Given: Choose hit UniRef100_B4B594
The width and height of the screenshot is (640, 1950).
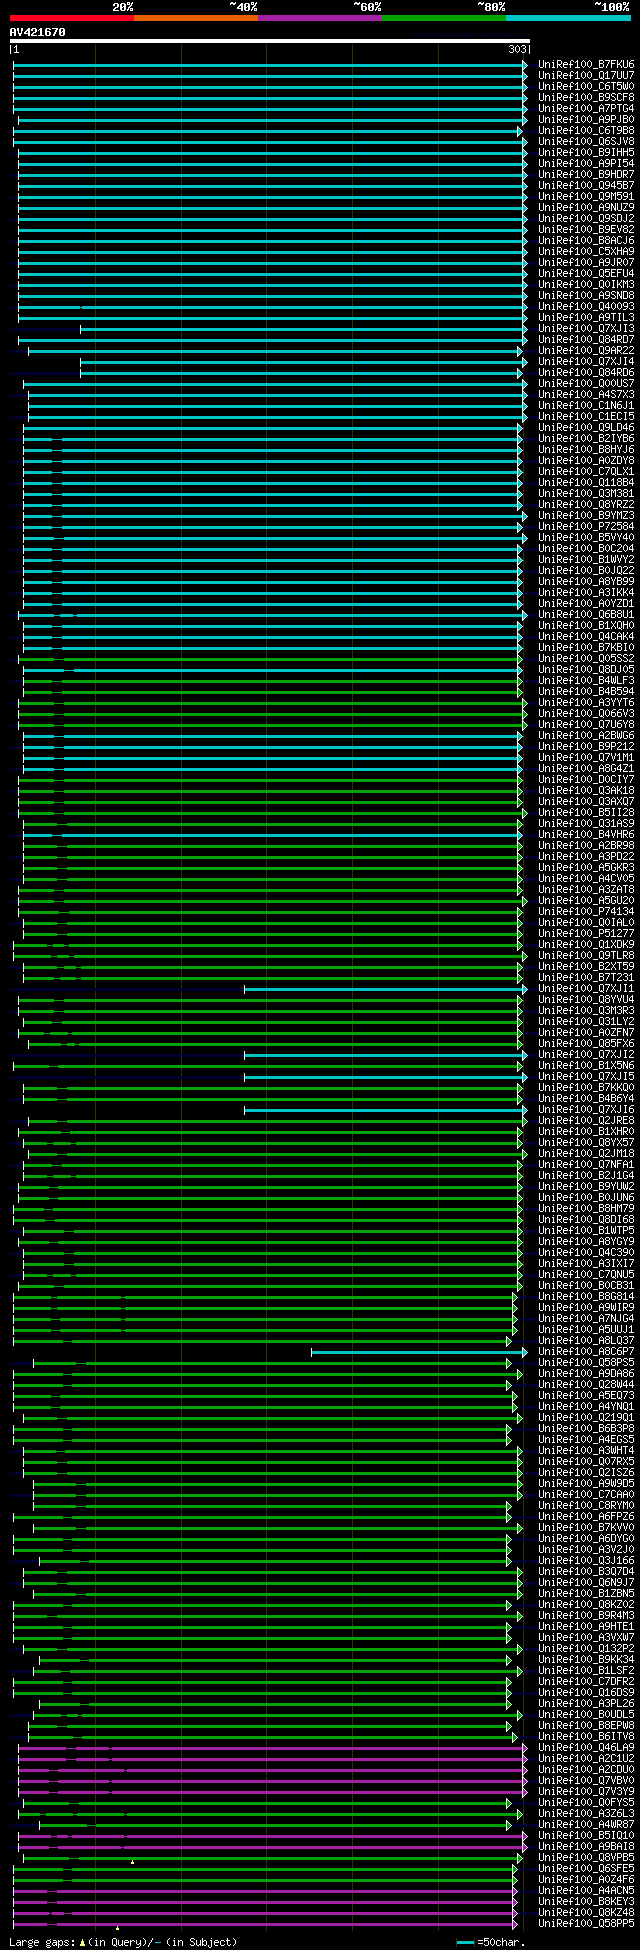Looking at the screenshot, I should click(586, 691).
